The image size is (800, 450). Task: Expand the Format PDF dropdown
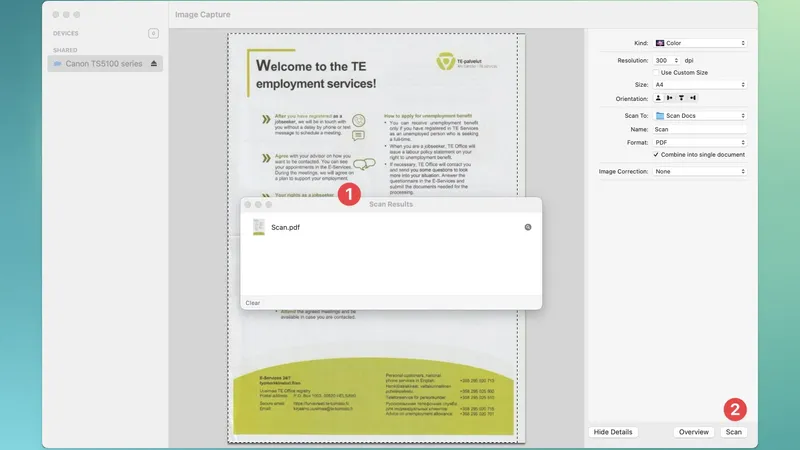pyautogui.click(x=700, y=142)
